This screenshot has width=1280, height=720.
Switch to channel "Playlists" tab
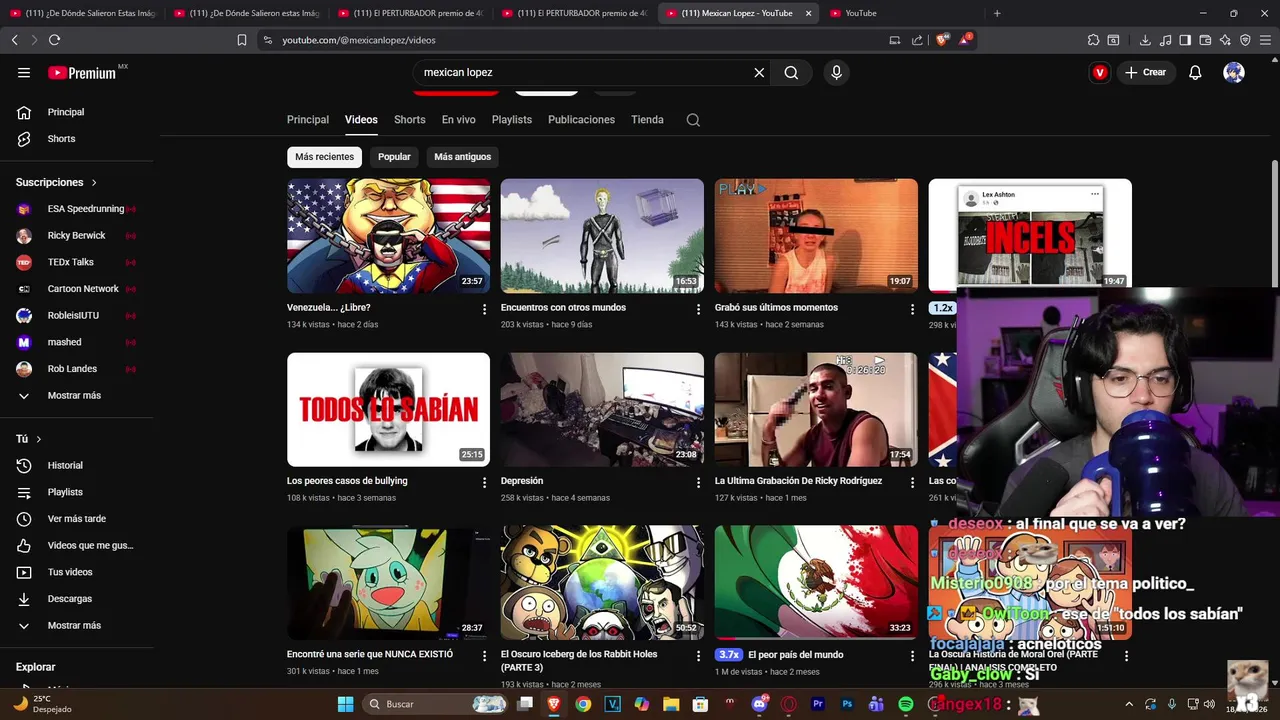[512, 120]
